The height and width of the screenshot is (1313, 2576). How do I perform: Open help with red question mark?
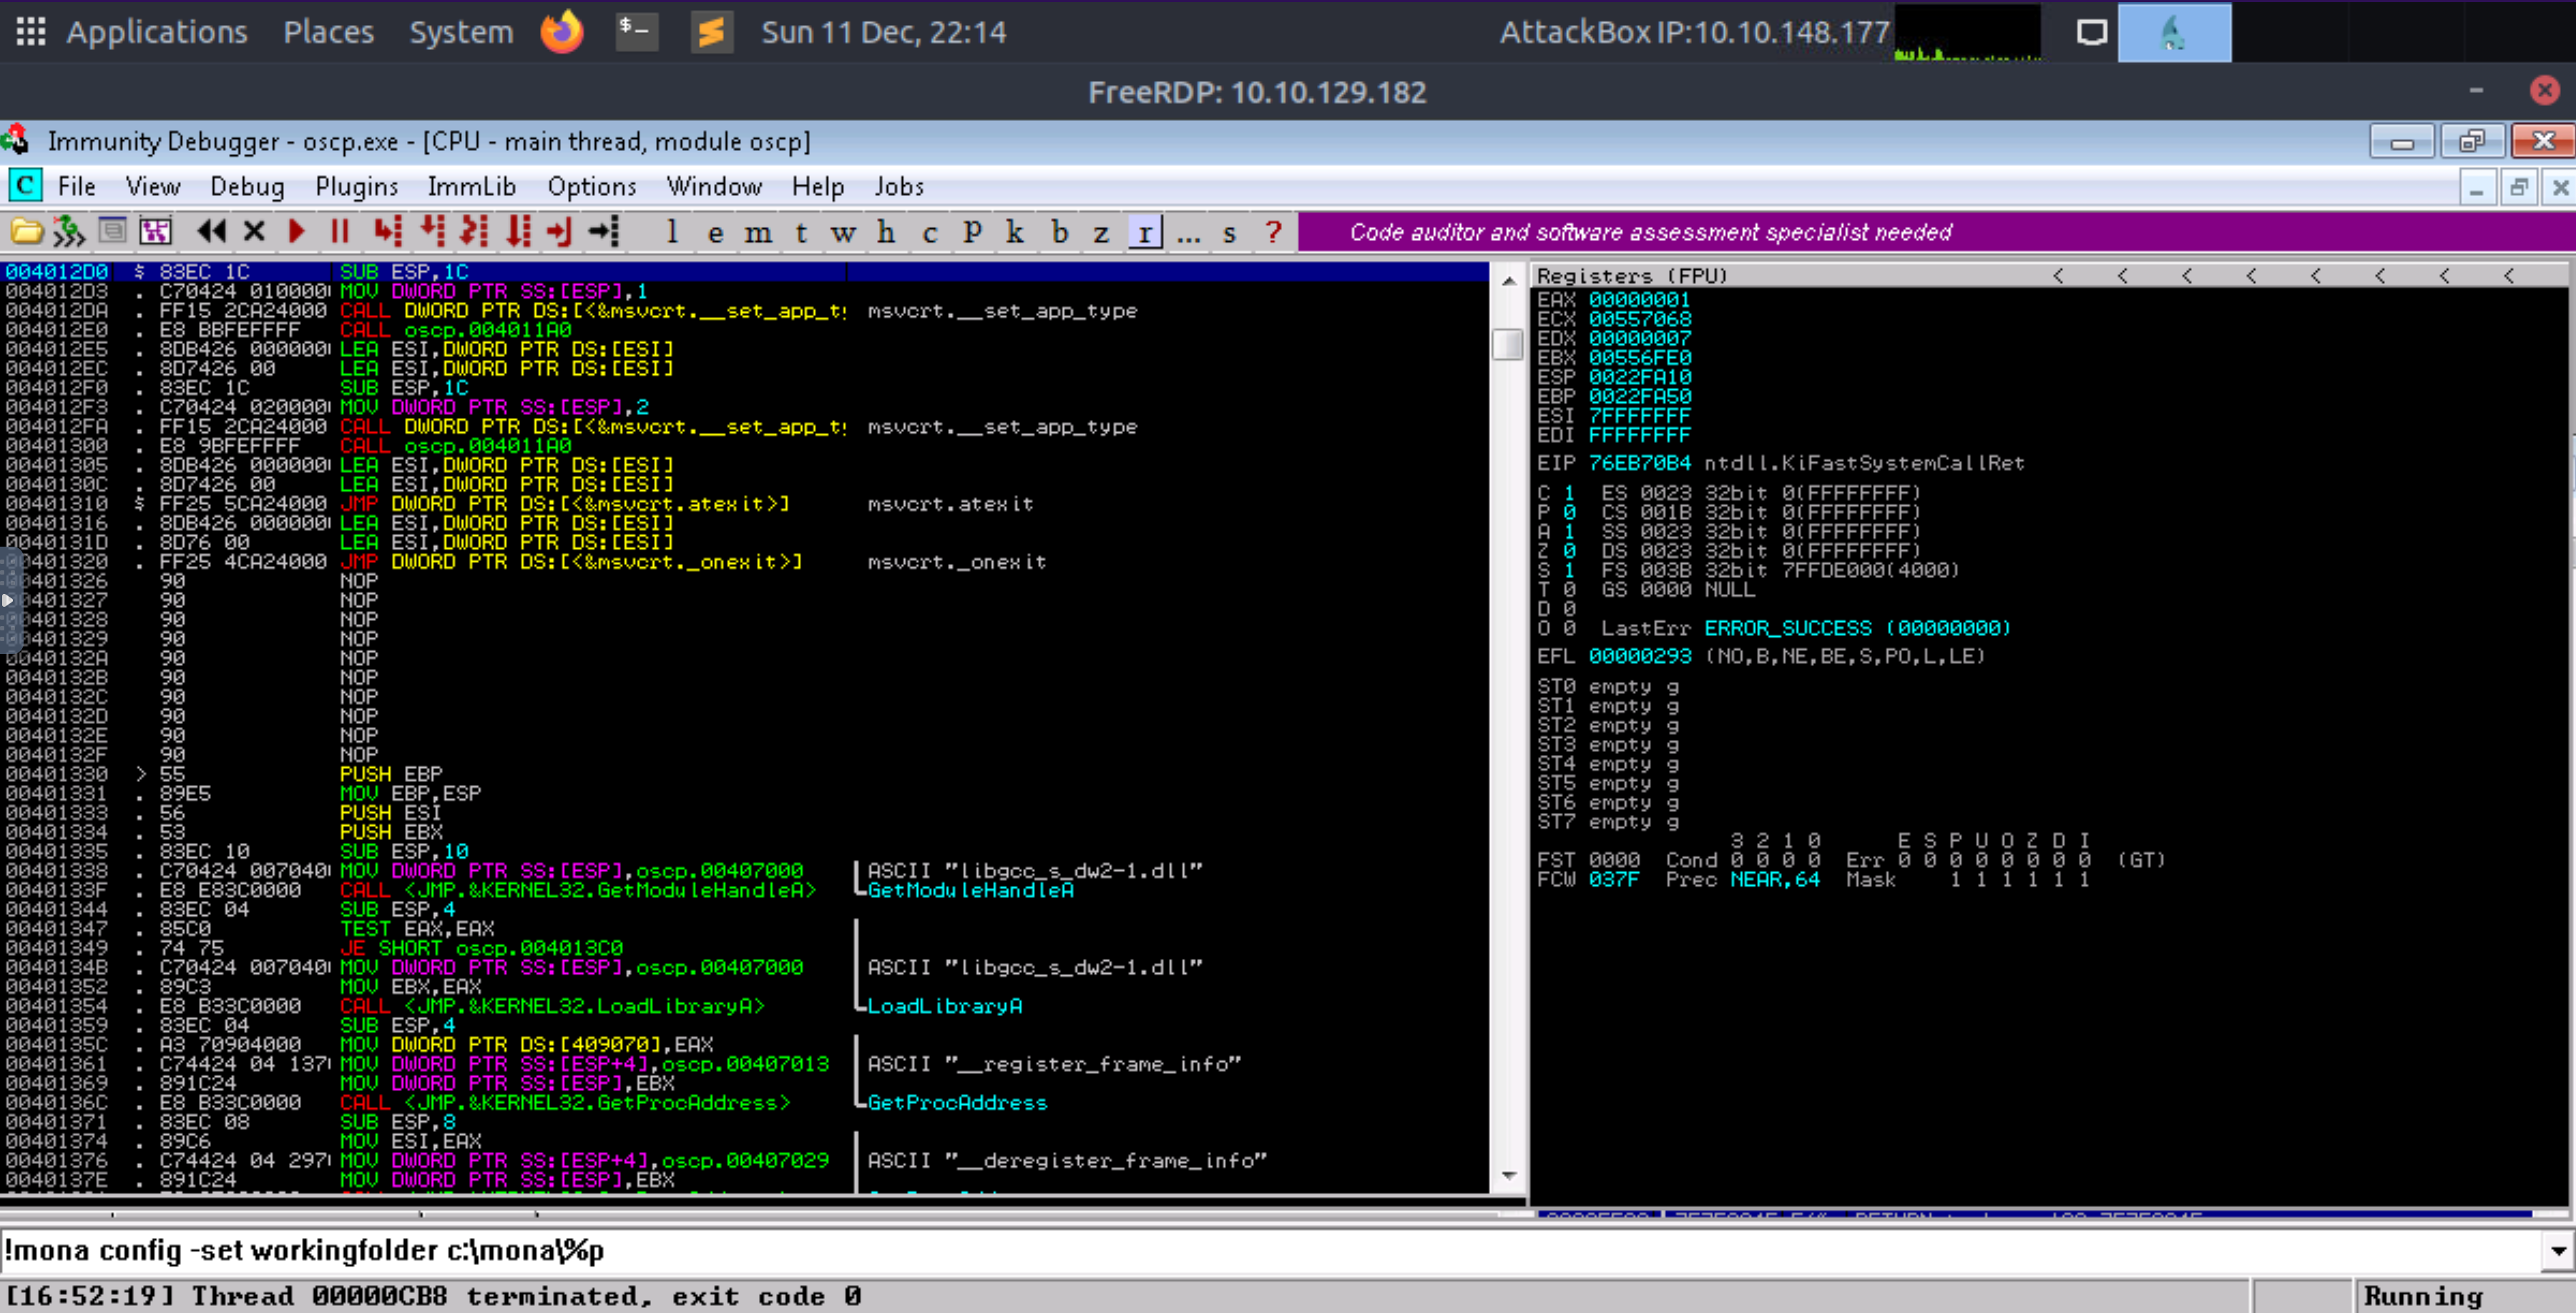click(x=1273, y=232)
